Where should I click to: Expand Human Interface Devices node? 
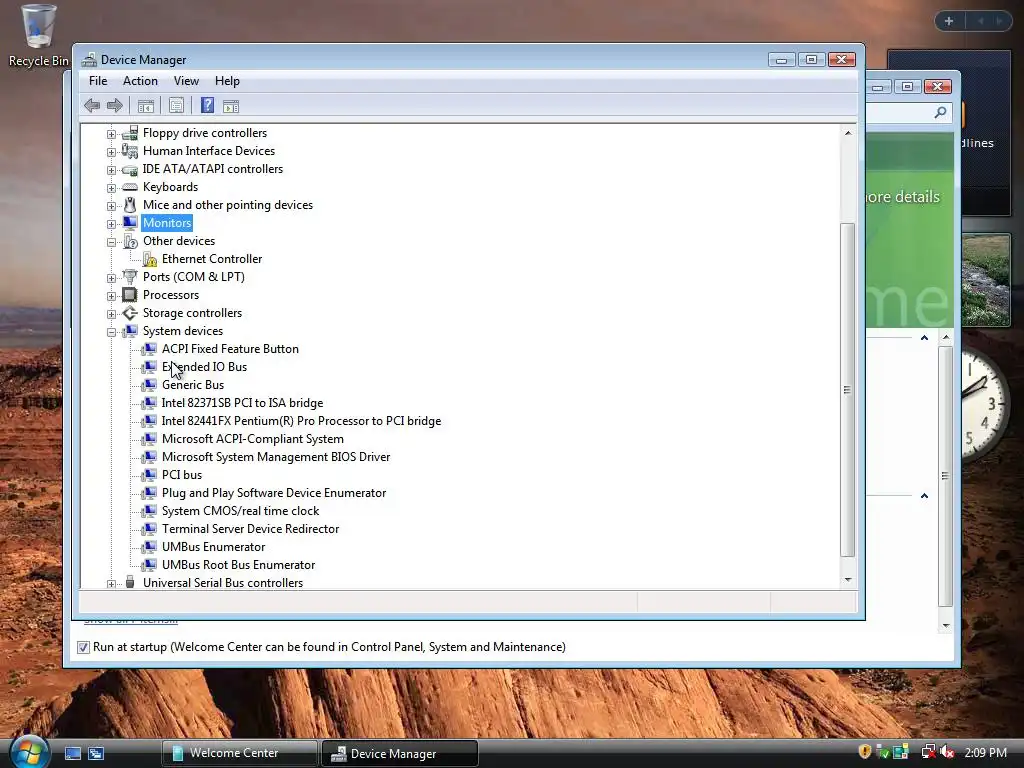pos(111,152)
